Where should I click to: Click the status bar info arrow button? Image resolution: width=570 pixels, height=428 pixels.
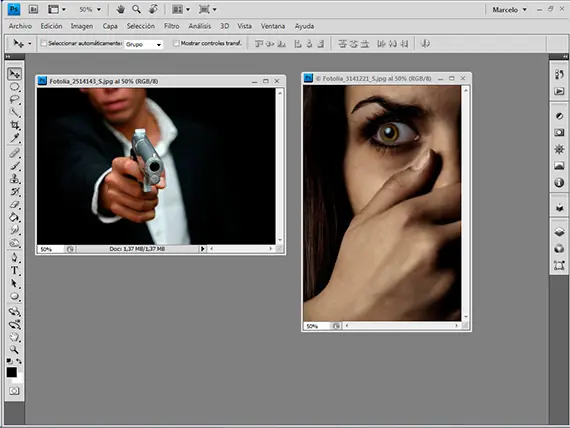[x=202, y=249]
